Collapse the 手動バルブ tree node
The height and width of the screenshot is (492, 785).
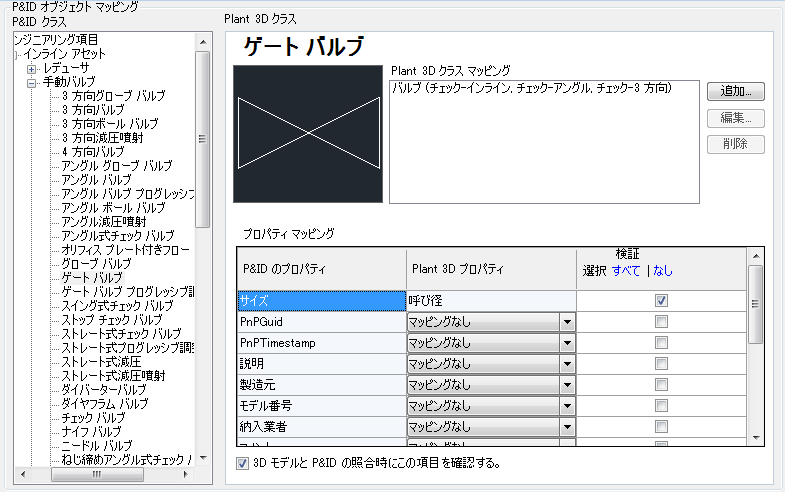[x=32, y=83]
